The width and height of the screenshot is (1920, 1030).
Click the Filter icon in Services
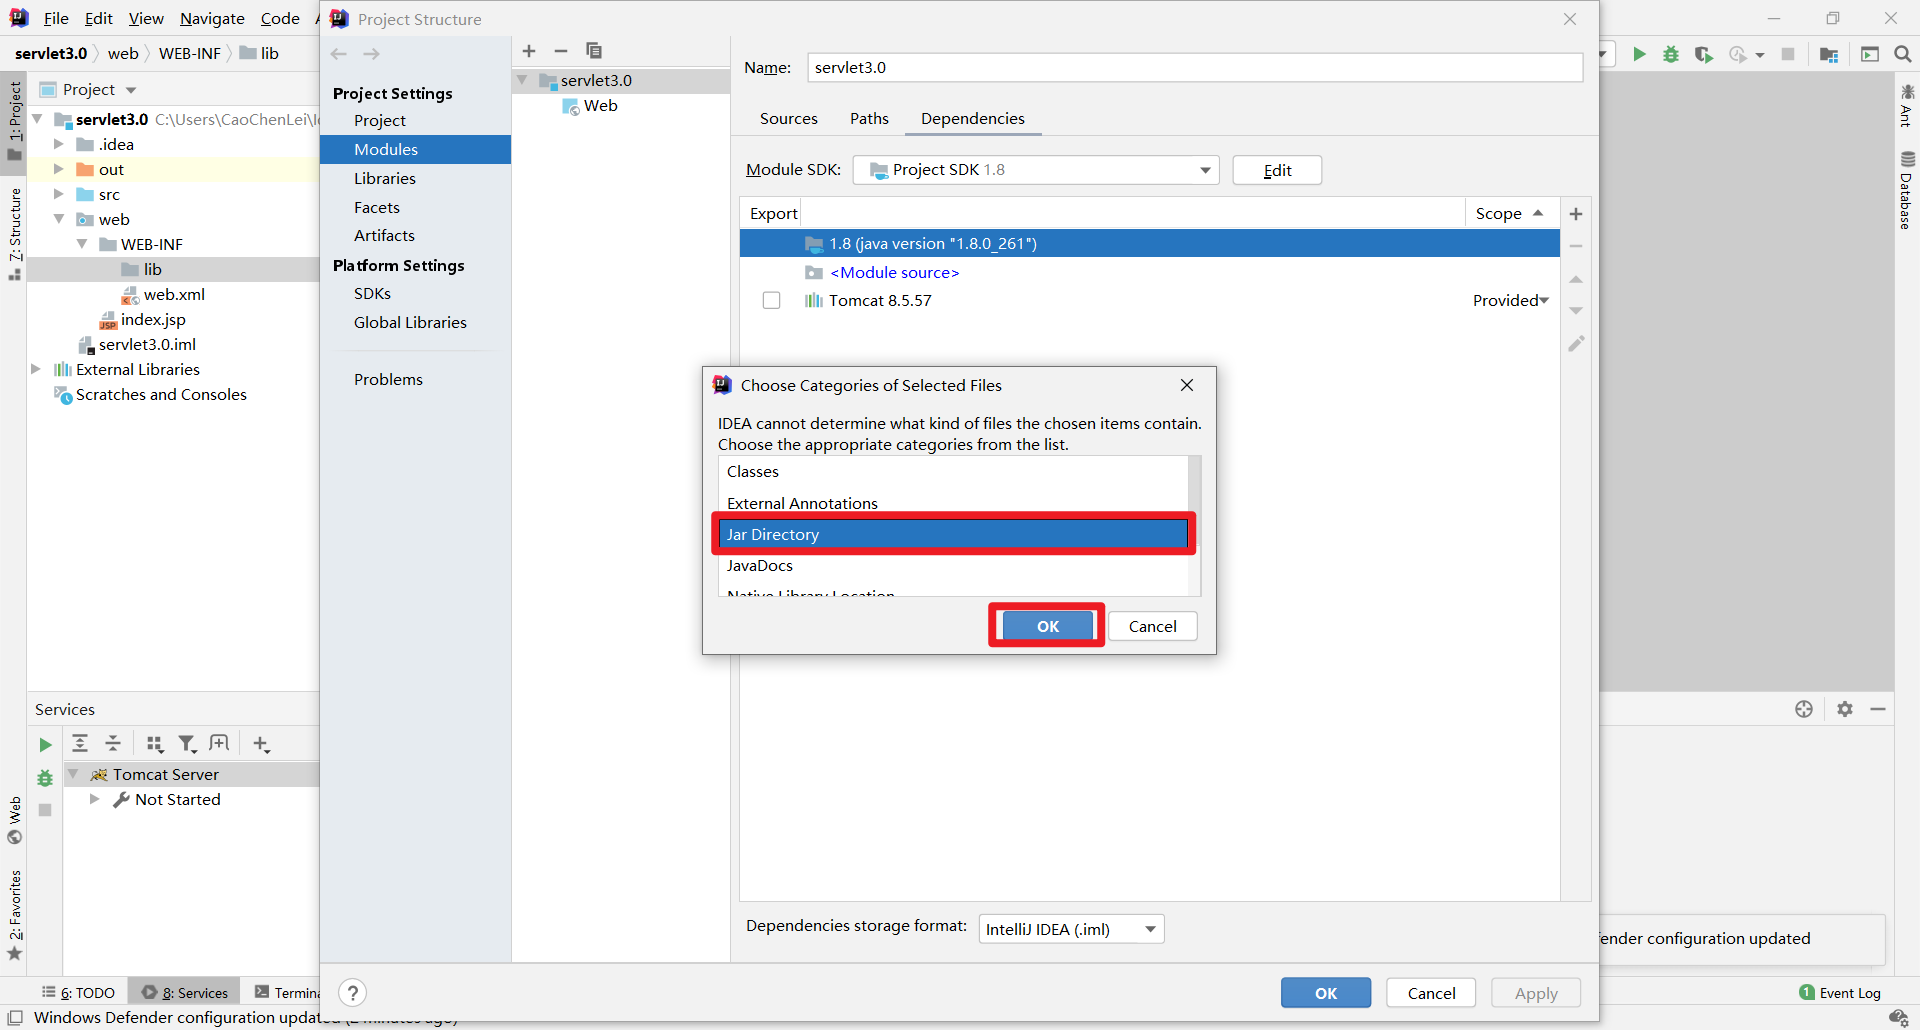coord(187,743)
